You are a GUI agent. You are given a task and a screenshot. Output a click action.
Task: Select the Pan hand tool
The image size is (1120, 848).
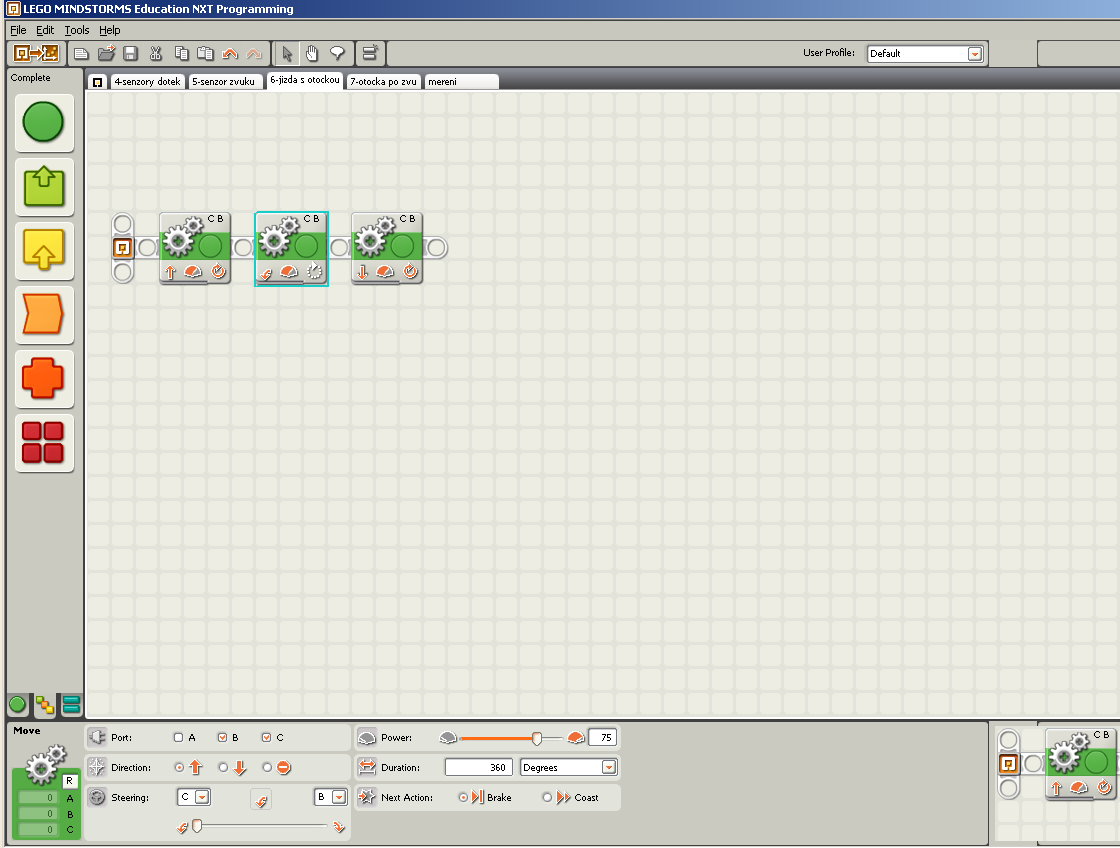click(312, 54)
